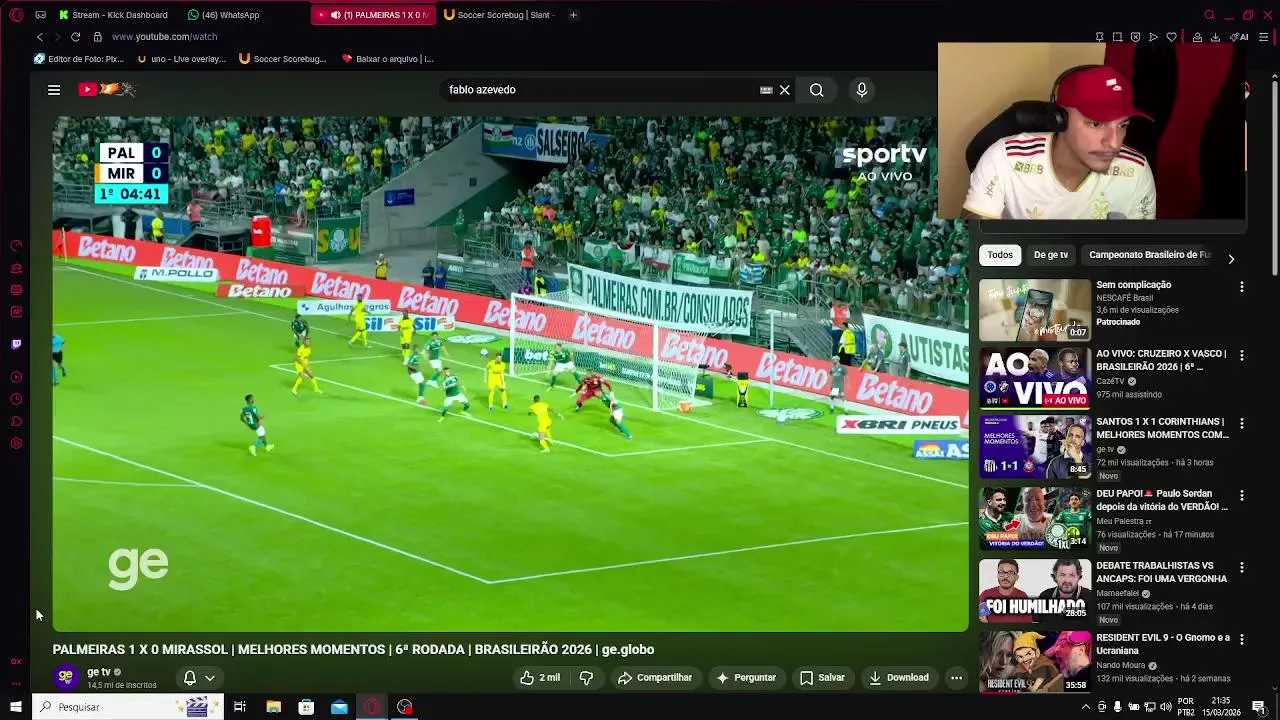Click the pin icon in browser toolbar
This screenshot has width=1280, height=720.
tap(1099, 37)
